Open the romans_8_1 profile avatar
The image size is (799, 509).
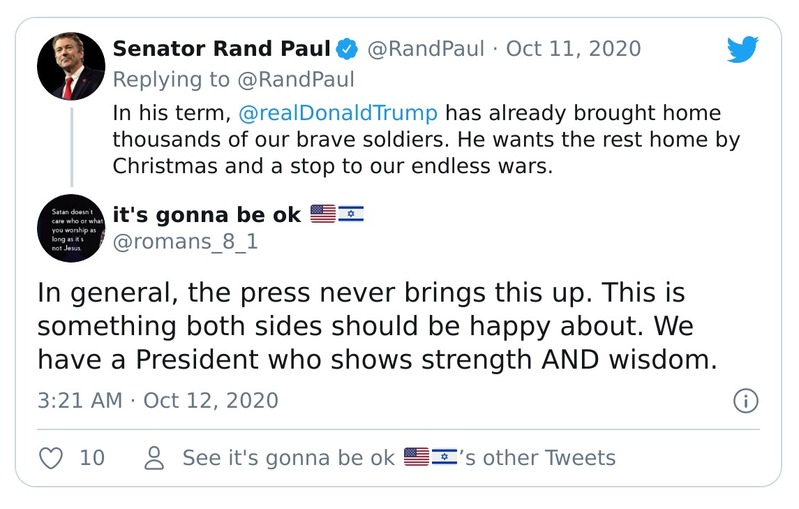click(71, 228)
